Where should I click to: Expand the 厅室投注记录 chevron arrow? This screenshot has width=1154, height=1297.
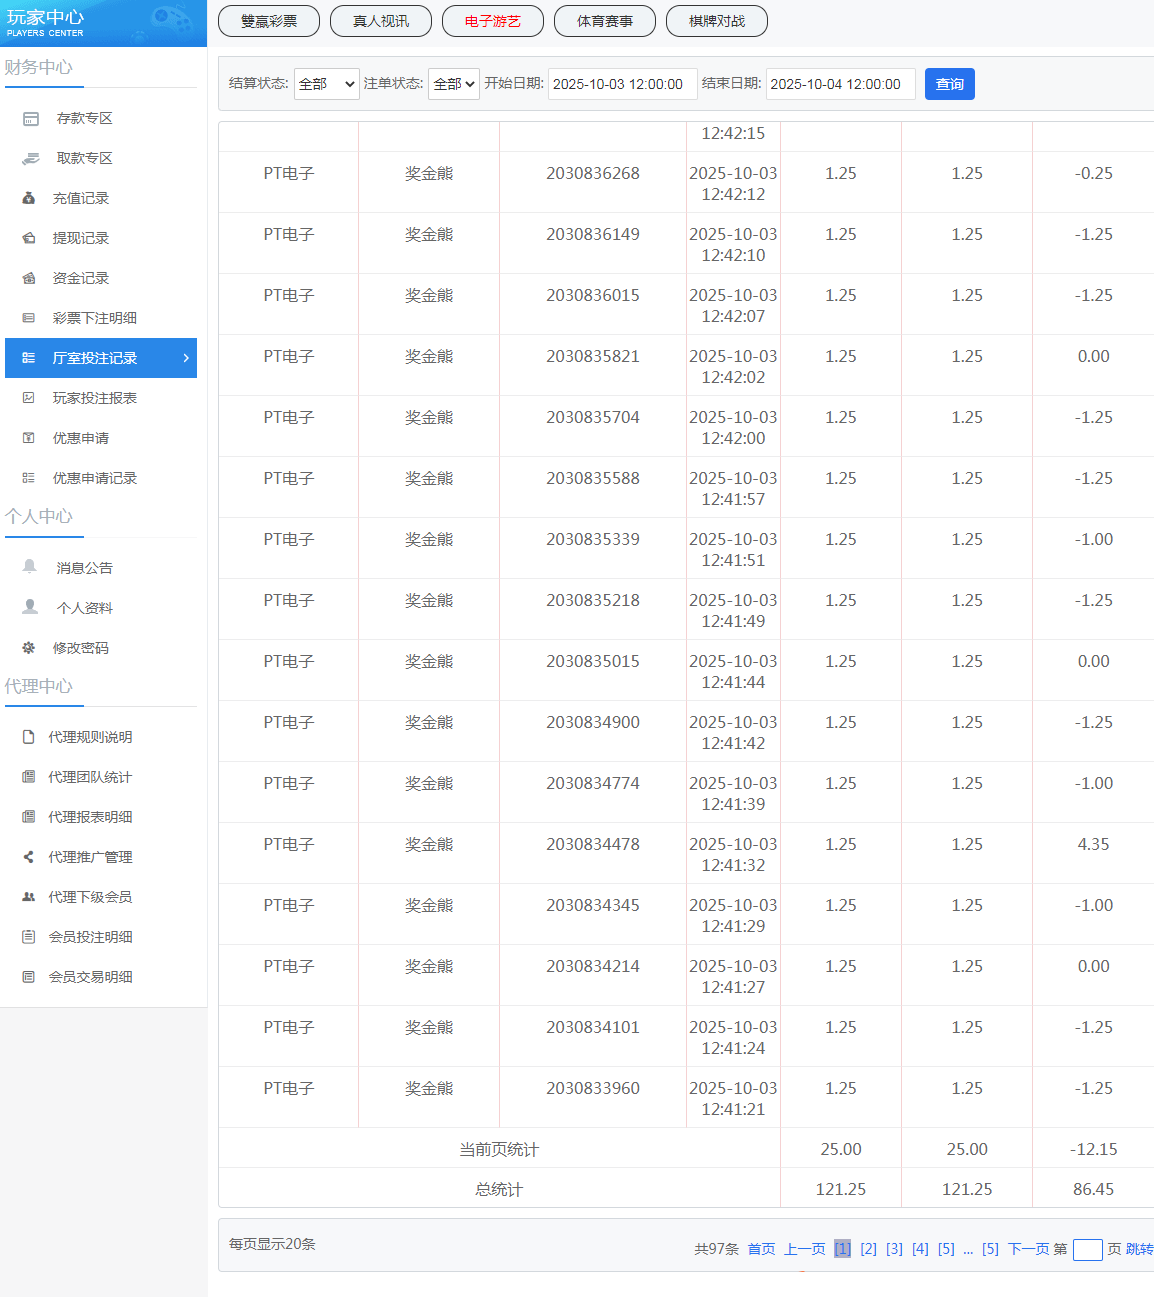(x=186, y=358)
